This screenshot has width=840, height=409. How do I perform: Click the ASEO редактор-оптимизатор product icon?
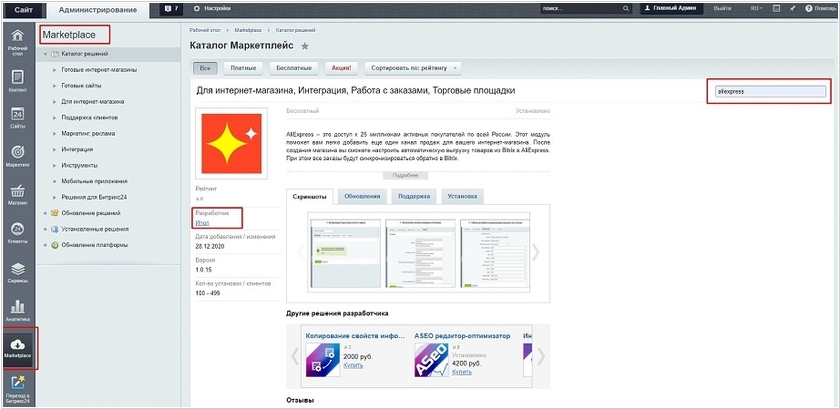click(431, 360)
